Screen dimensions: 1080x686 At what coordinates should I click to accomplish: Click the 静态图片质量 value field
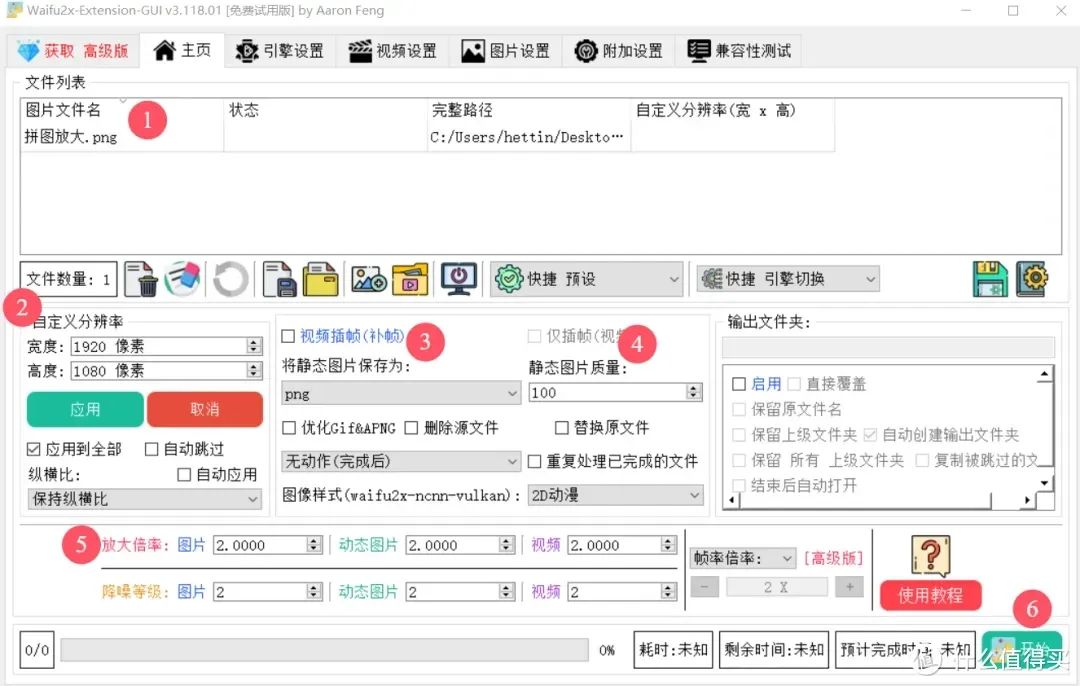(x=608, y=393)
